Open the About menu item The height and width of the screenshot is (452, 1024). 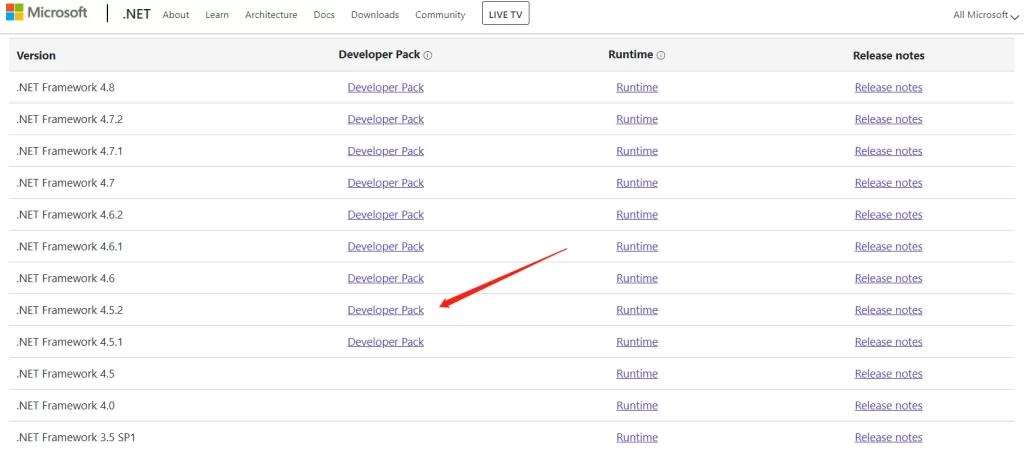click(176, 15)
